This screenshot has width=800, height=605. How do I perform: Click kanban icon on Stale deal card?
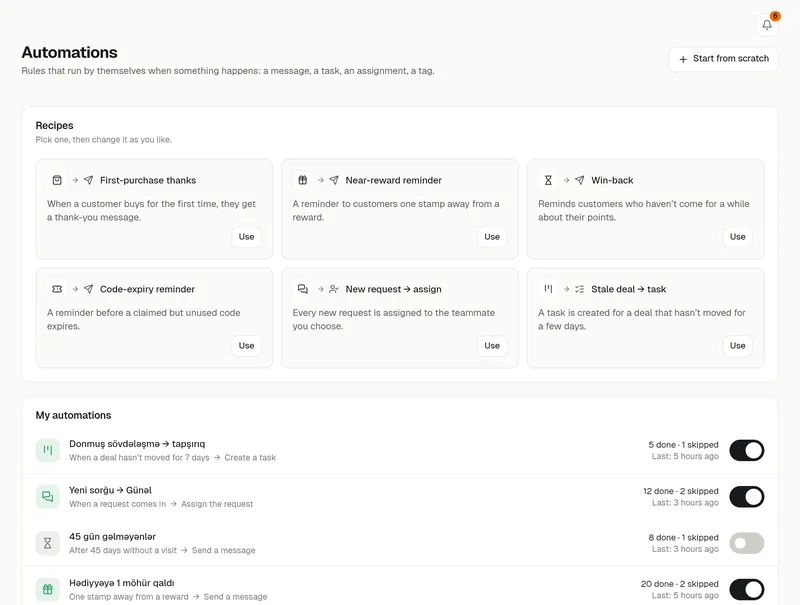[x=548, y=289]
